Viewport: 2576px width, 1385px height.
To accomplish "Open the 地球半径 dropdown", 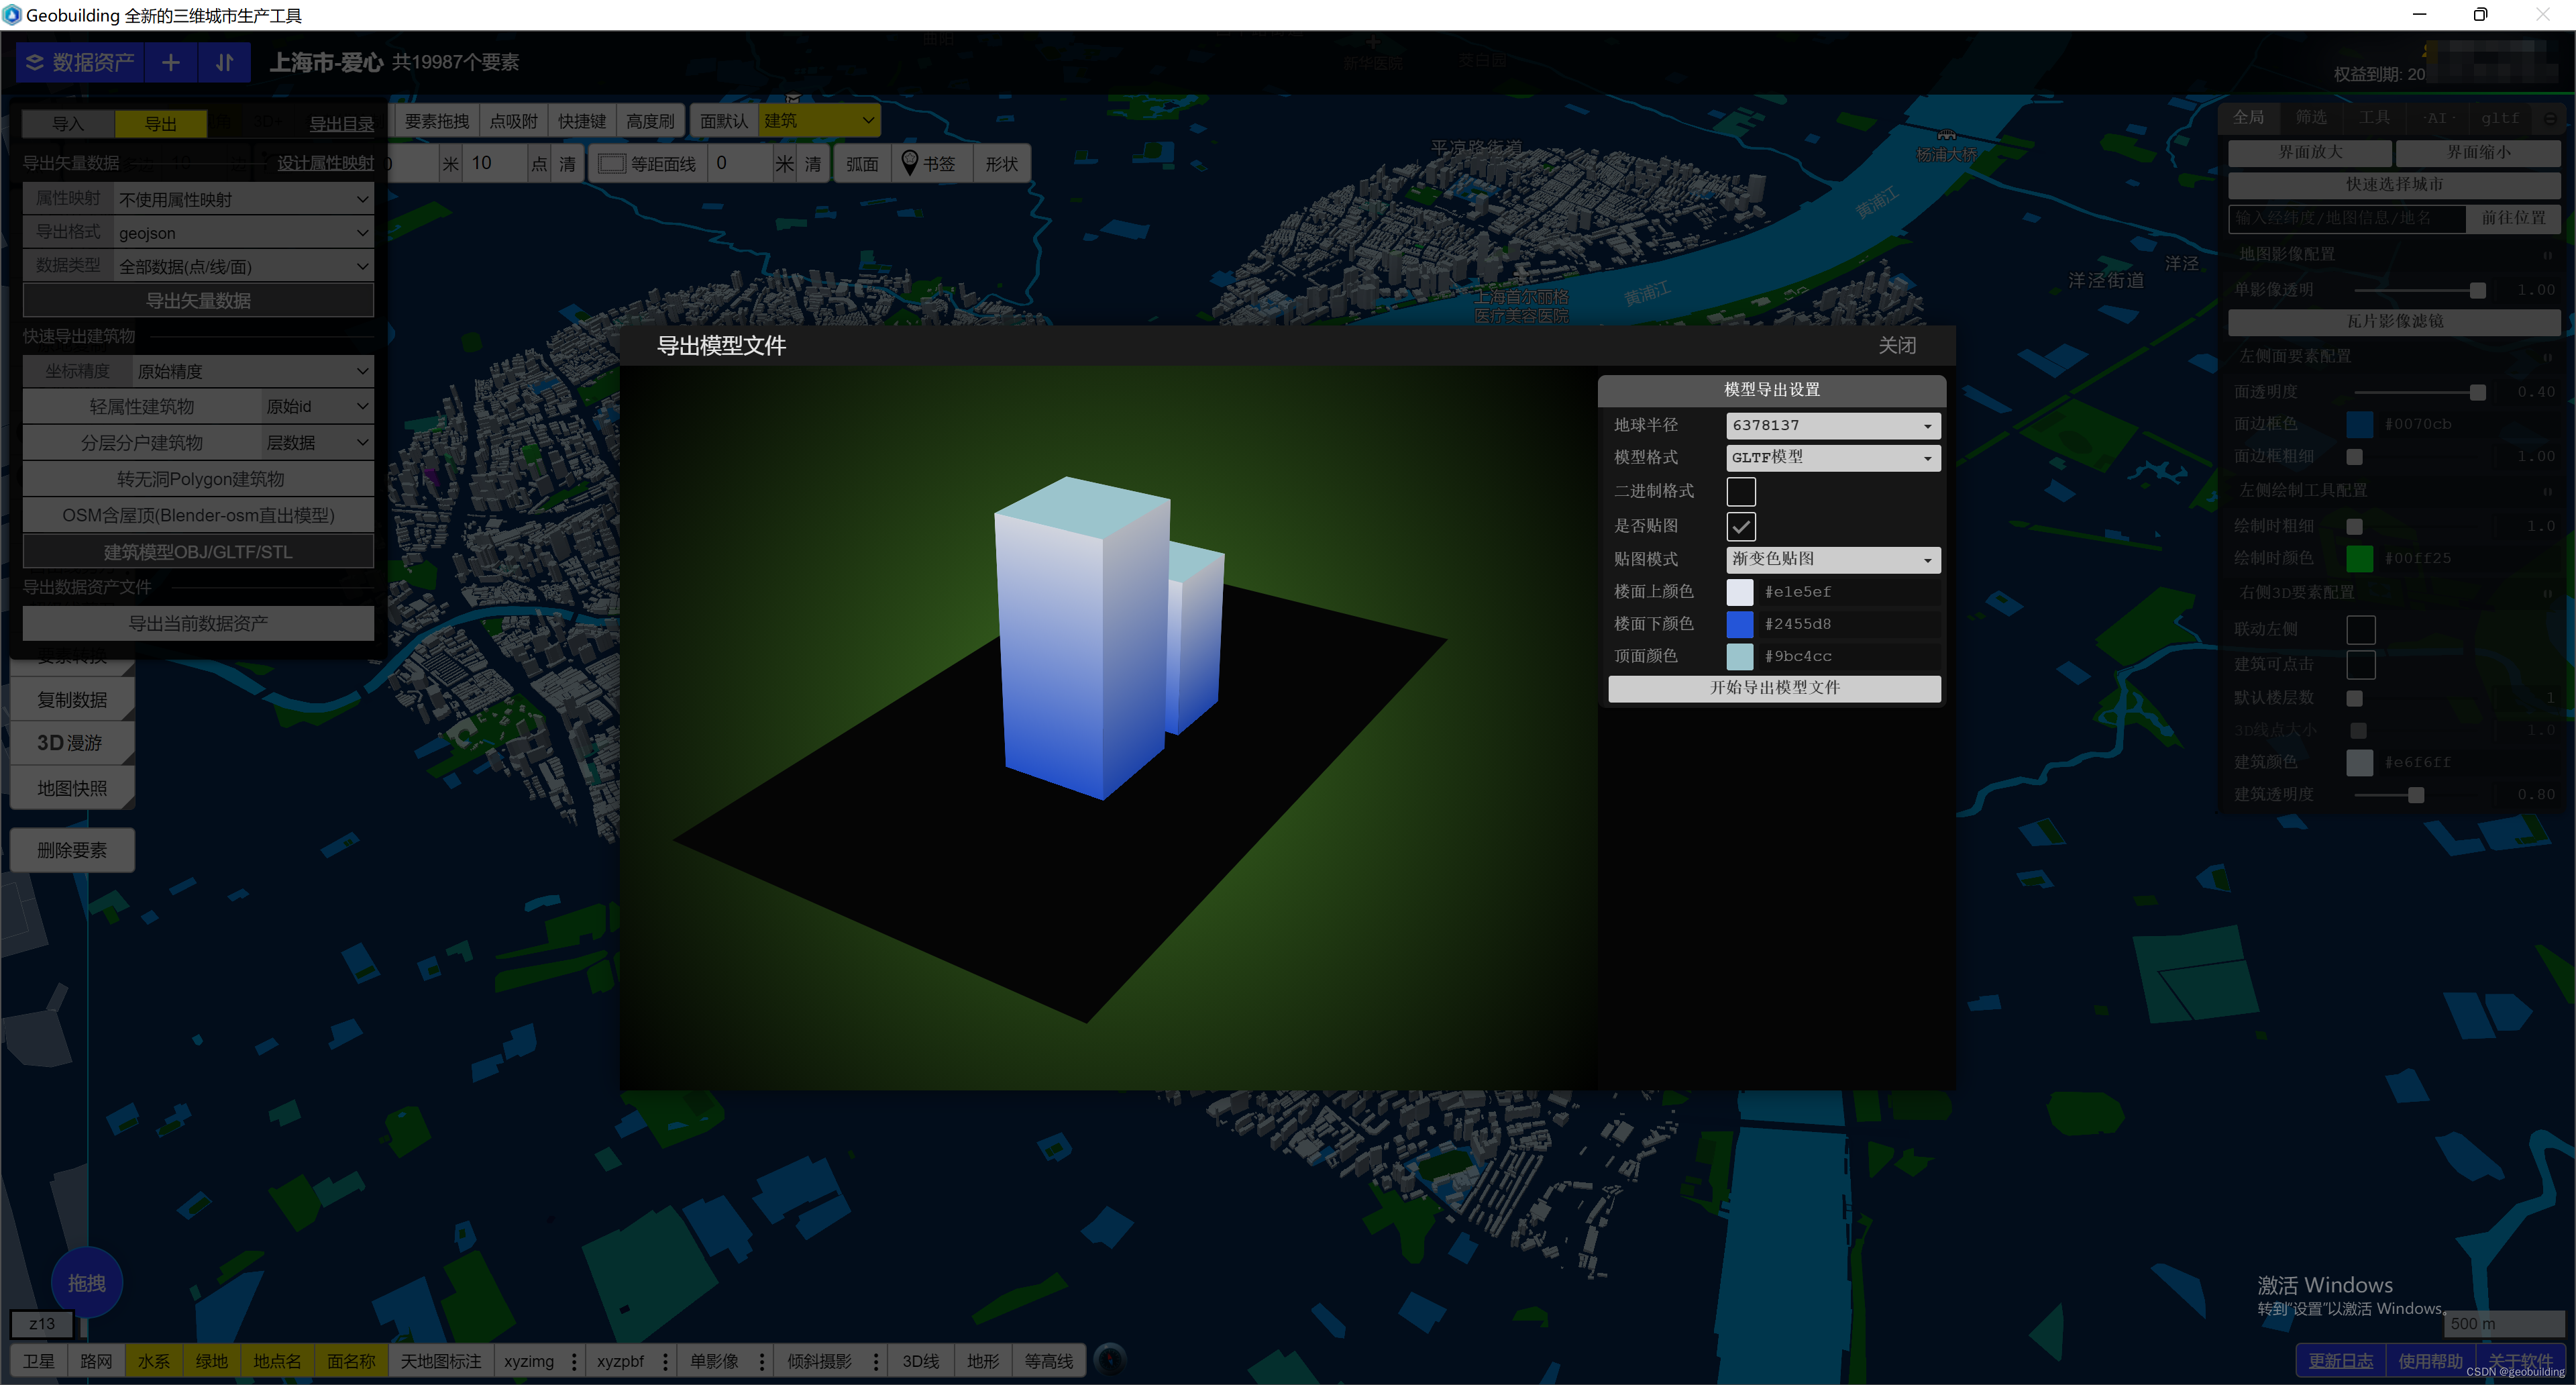I will pyautogui.click(x=1832, y=425).
